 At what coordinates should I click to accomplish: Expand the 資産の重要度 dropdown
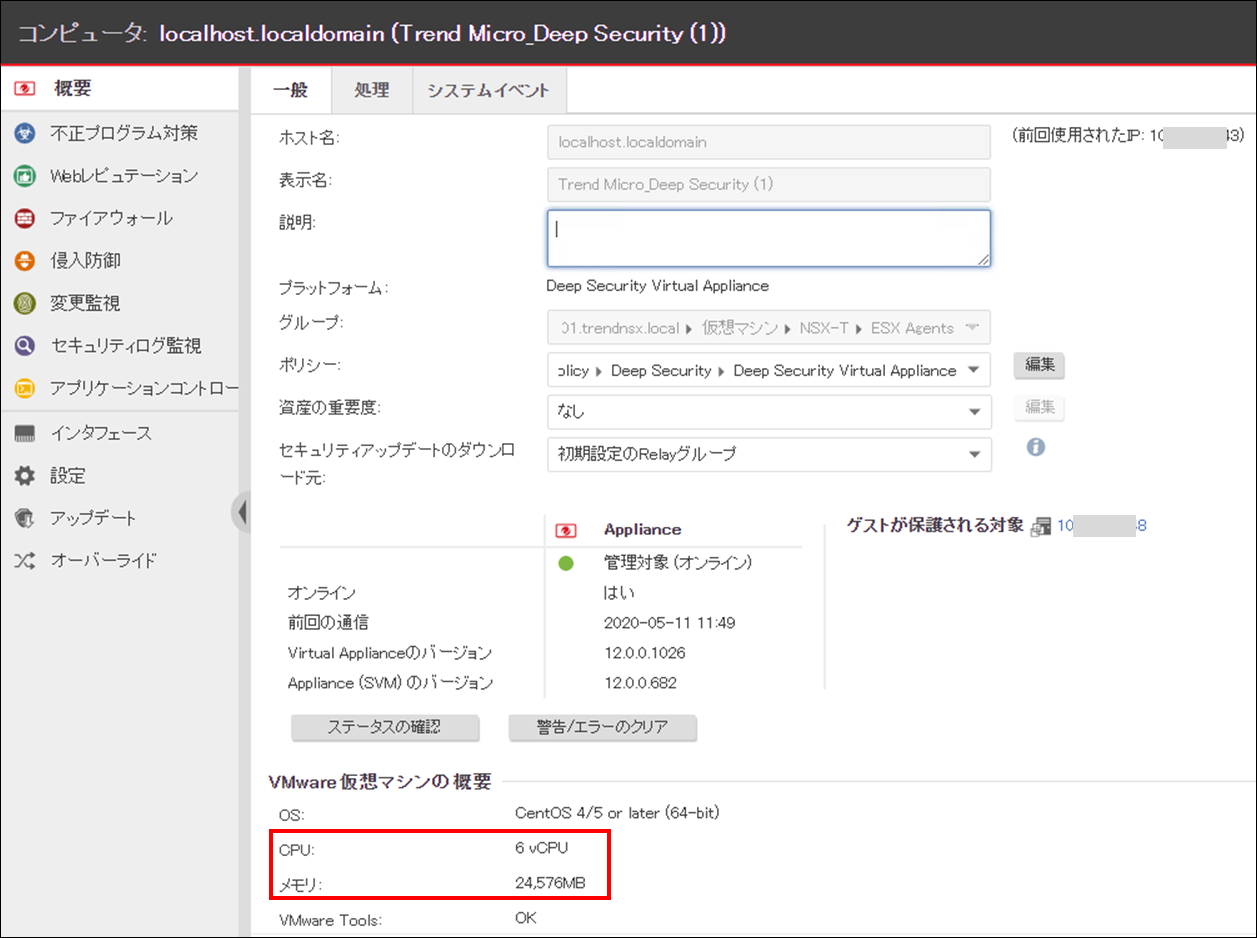[x=769, y=412]
